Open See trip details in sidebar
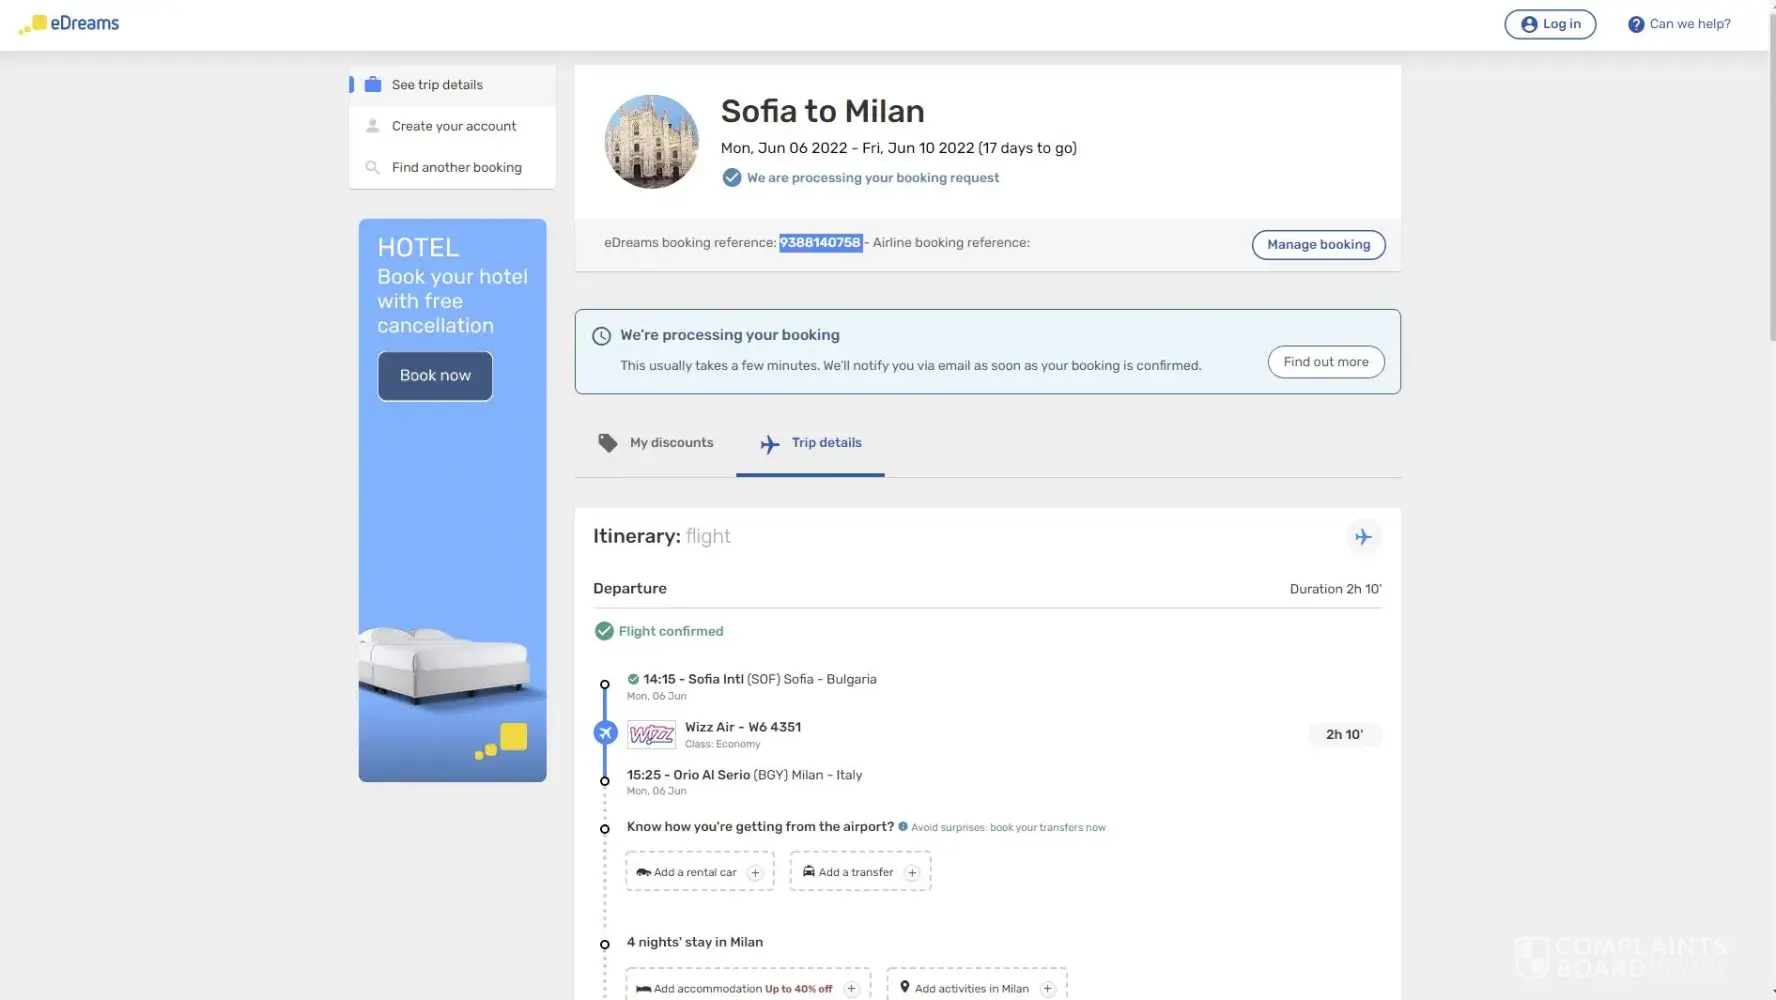The width and height of the screenshot is (1776, 1000). pyautogui.click(x=437, y=85)
